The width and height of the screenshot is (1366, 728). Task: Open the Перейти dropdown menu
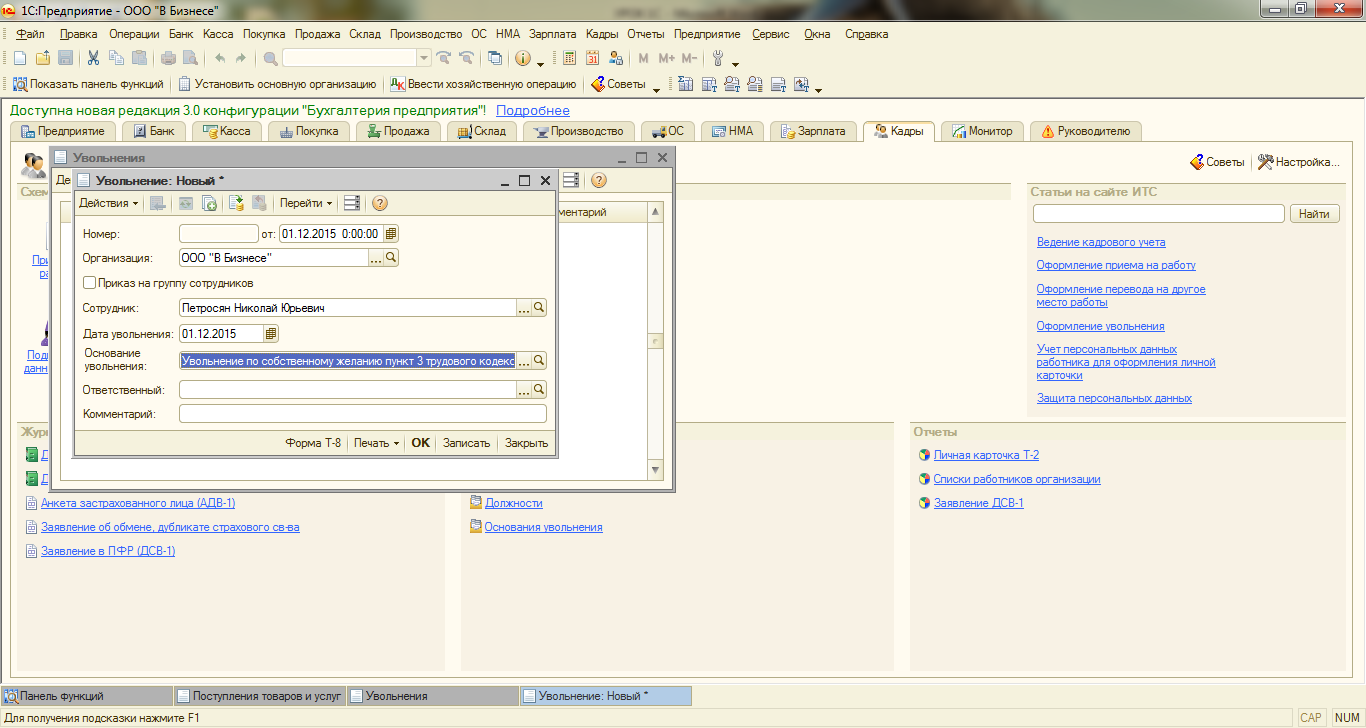(306, 203)
